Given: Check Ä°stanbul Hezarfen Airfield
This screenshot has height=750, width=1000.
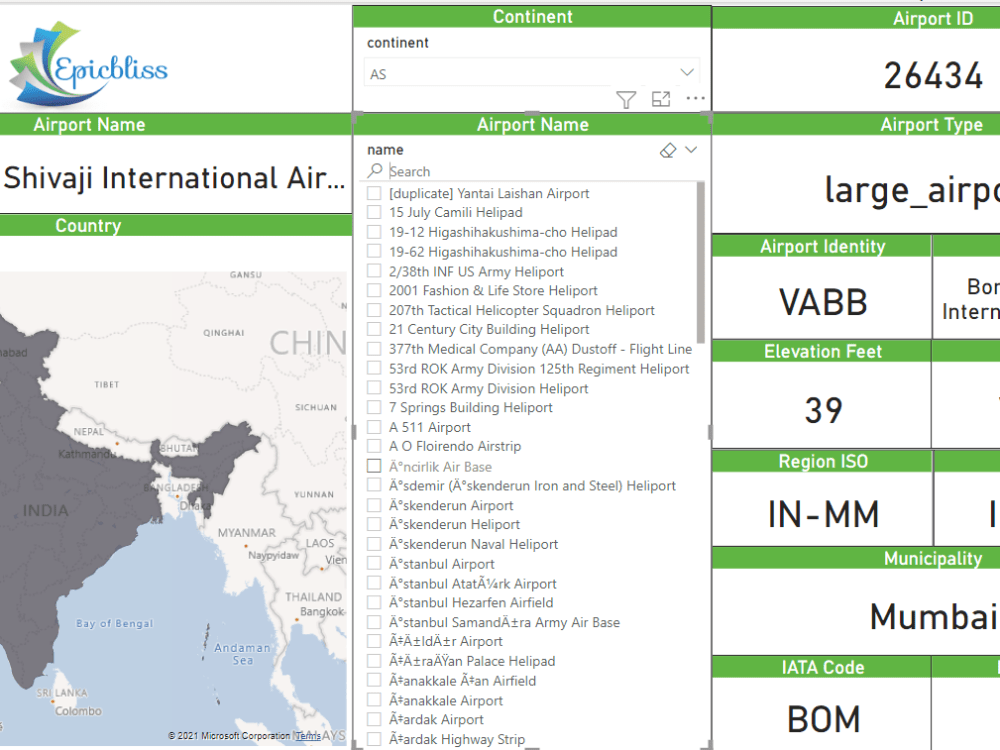Looking at the screenshot, I should point(374,603).
